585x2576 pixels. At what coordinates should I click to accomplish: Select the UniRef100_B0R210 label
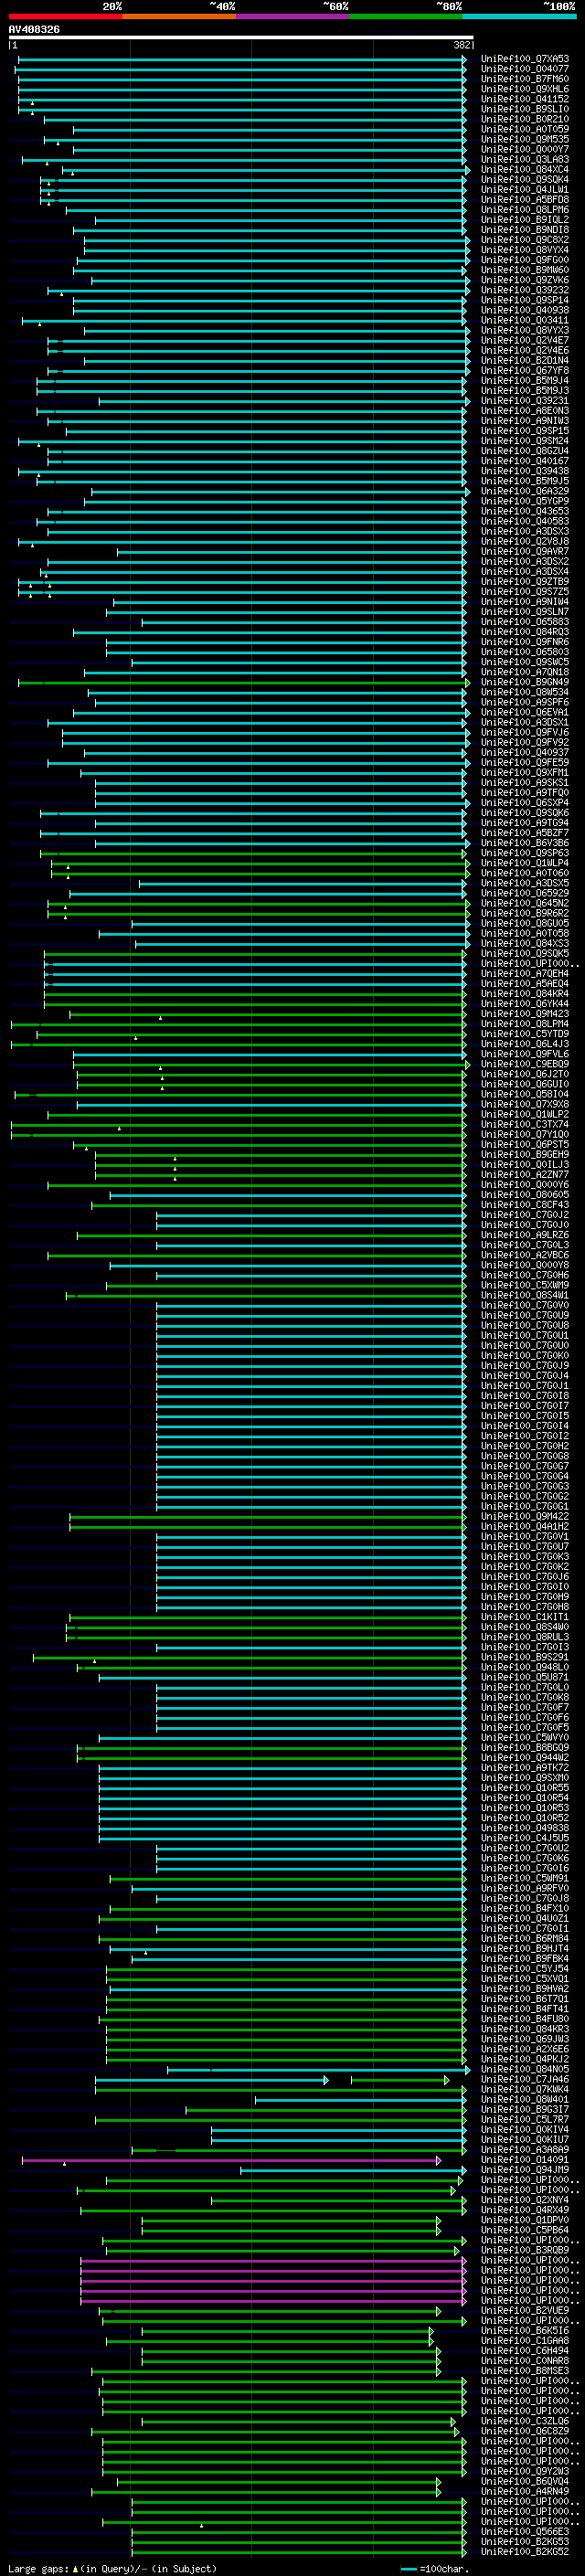pos(525,119)
